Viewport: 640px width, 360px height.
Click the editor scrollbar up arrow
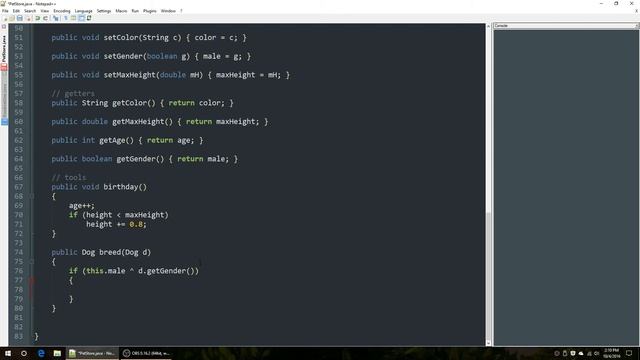click(x=488, y=26)
